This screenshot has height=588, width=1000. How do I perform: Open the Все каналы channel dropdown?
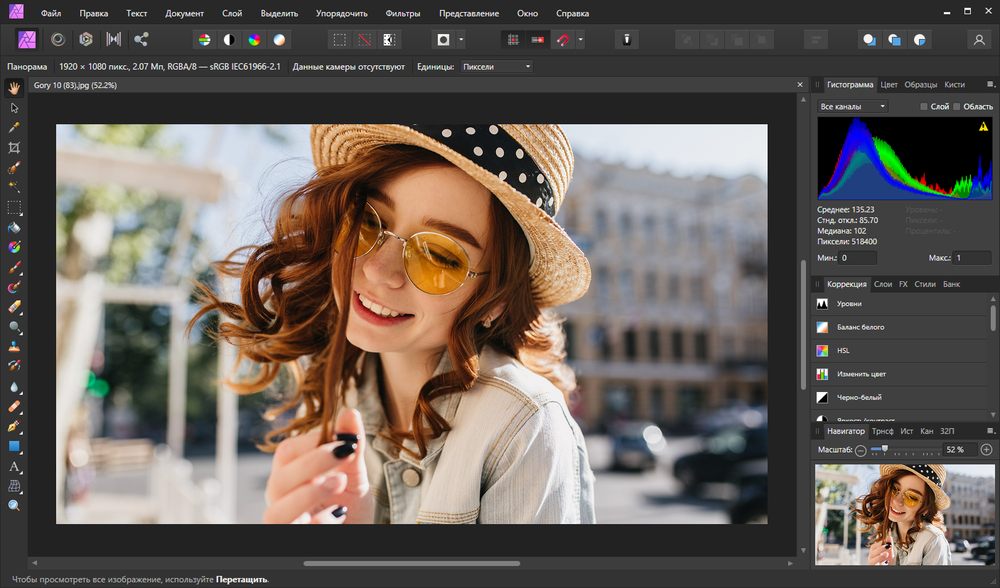pyautogui.click(x=853, y=106)
